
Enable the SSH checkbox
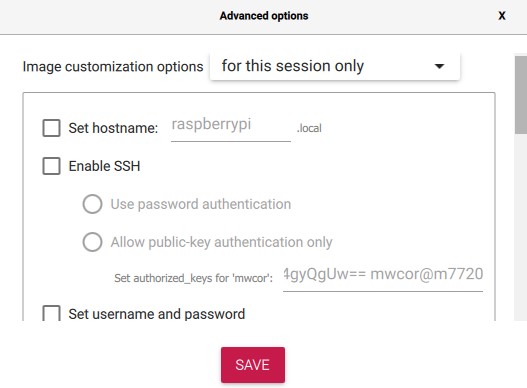[51, 166]
